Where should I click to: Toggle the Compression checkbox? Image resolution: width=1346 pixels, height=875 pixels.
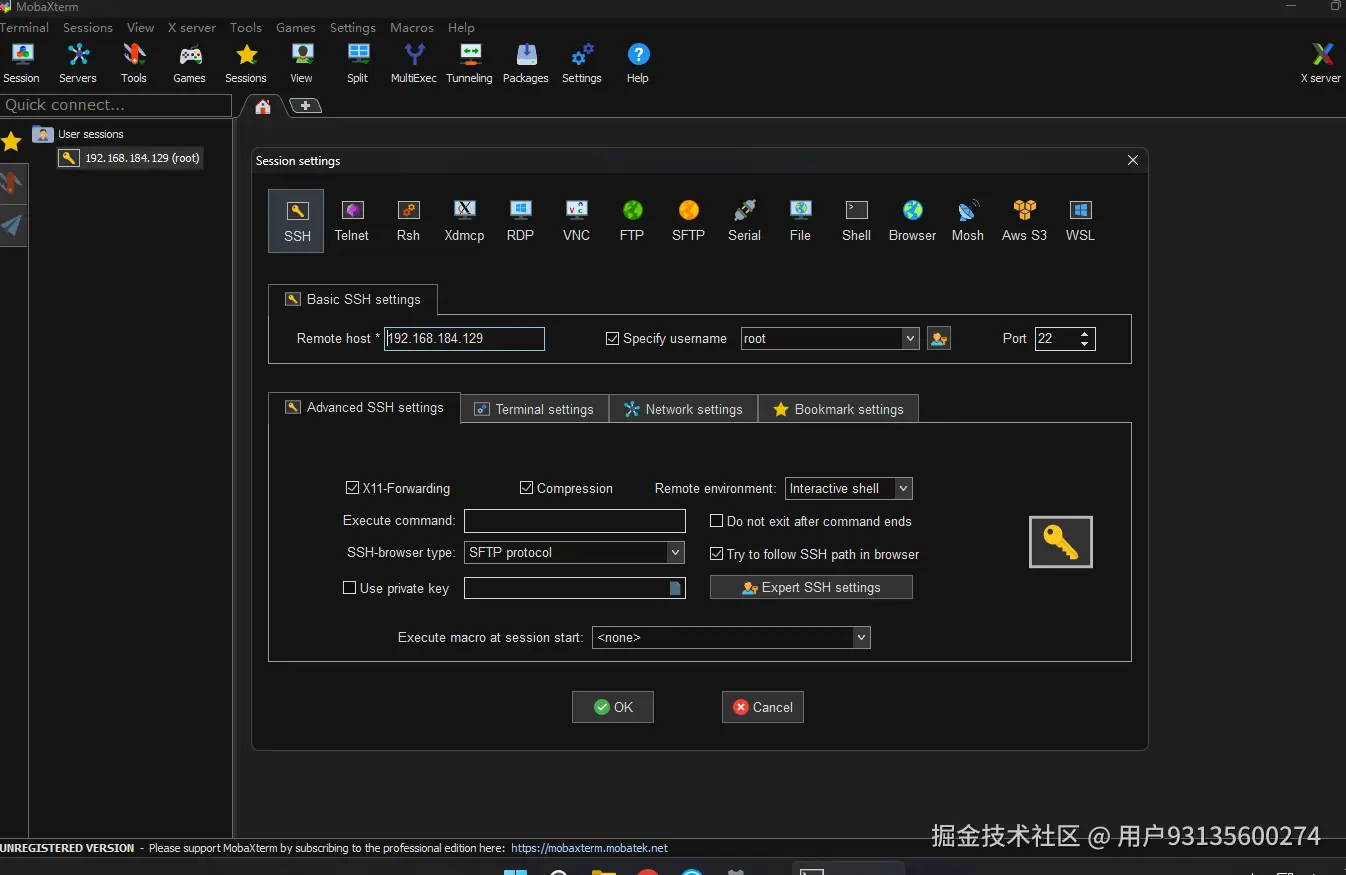tap(526, 488)
